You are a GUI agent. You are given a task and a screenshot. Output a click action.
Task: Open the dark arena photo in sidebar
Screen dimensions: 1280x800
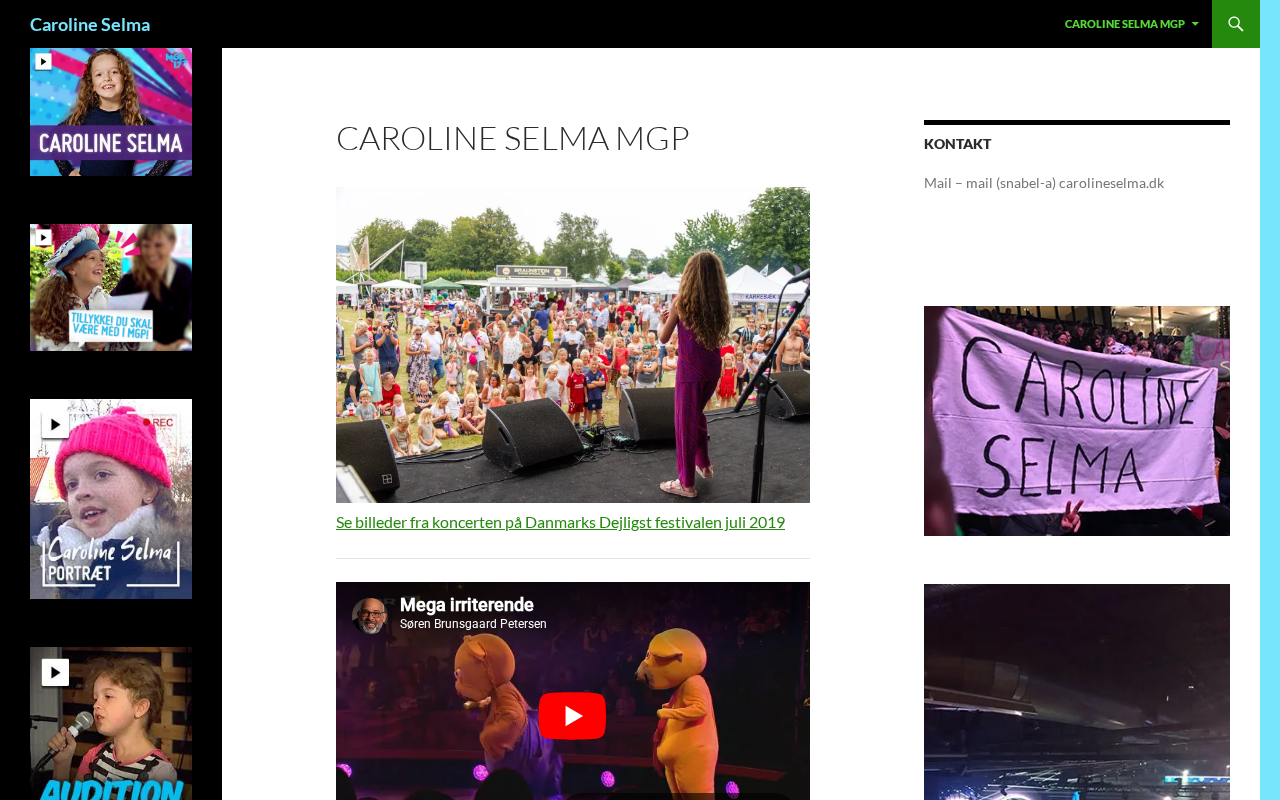pos(1077,692)
